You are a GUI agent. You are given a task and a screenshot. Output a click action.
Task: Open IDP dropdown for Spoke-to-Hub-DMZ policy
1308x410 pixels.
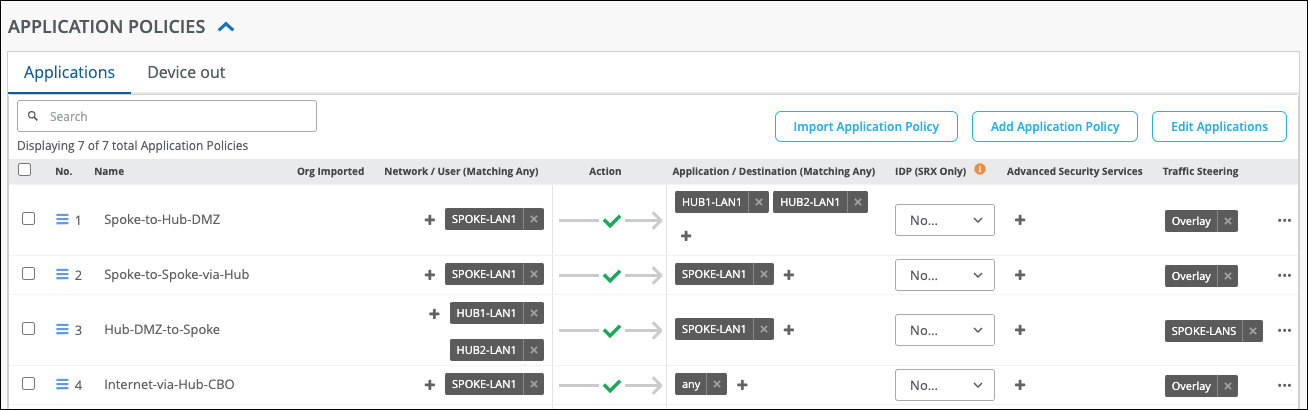coord(944,220)
